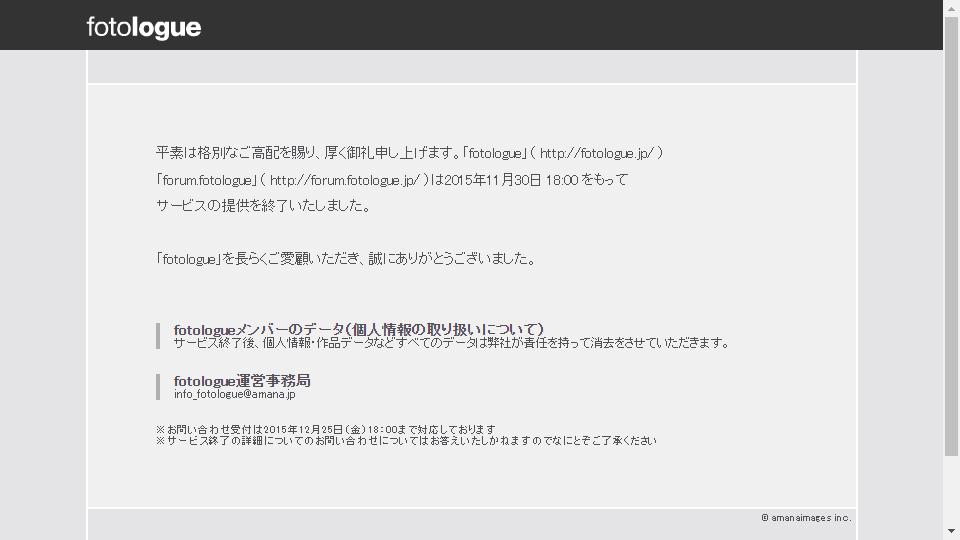The image size is (960, 540).
Task: Click the fotologueメンバーのデータ heading
Action: pos(359,329)
